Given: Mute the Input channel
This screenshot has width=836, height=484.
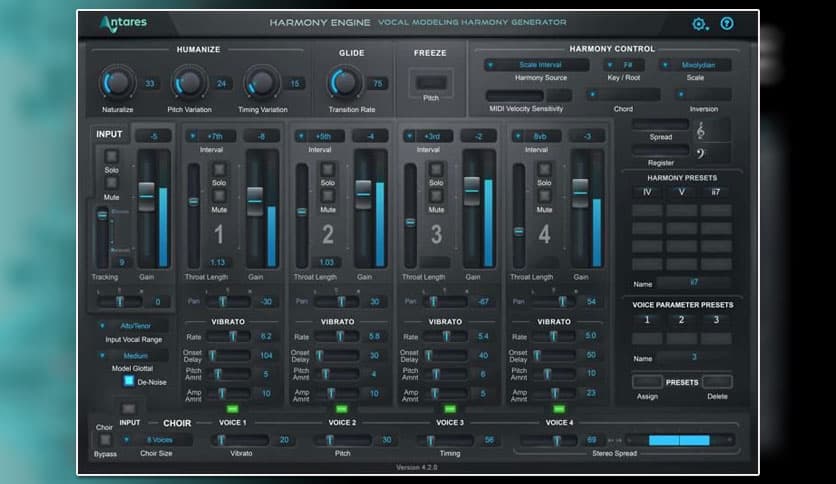Looking at the screenshot, I should tap(111, 183).
